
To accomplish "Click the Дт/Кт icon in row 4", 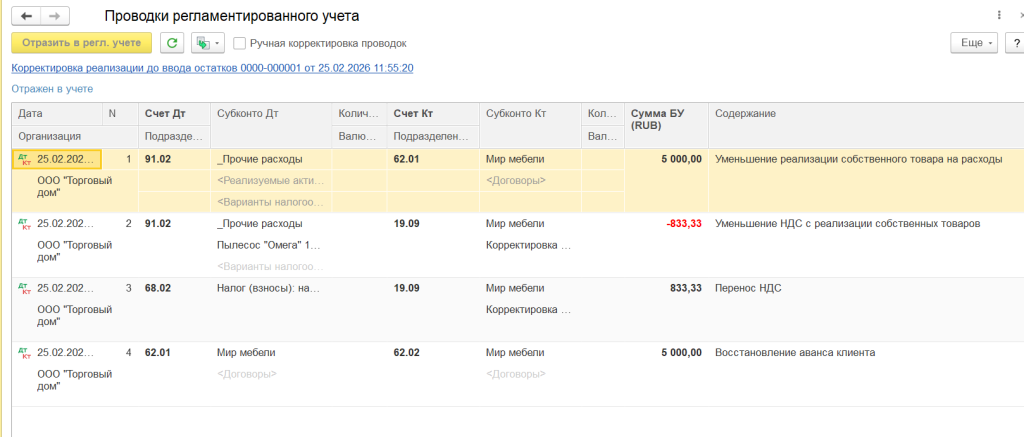I will click(x=25, y=353).
